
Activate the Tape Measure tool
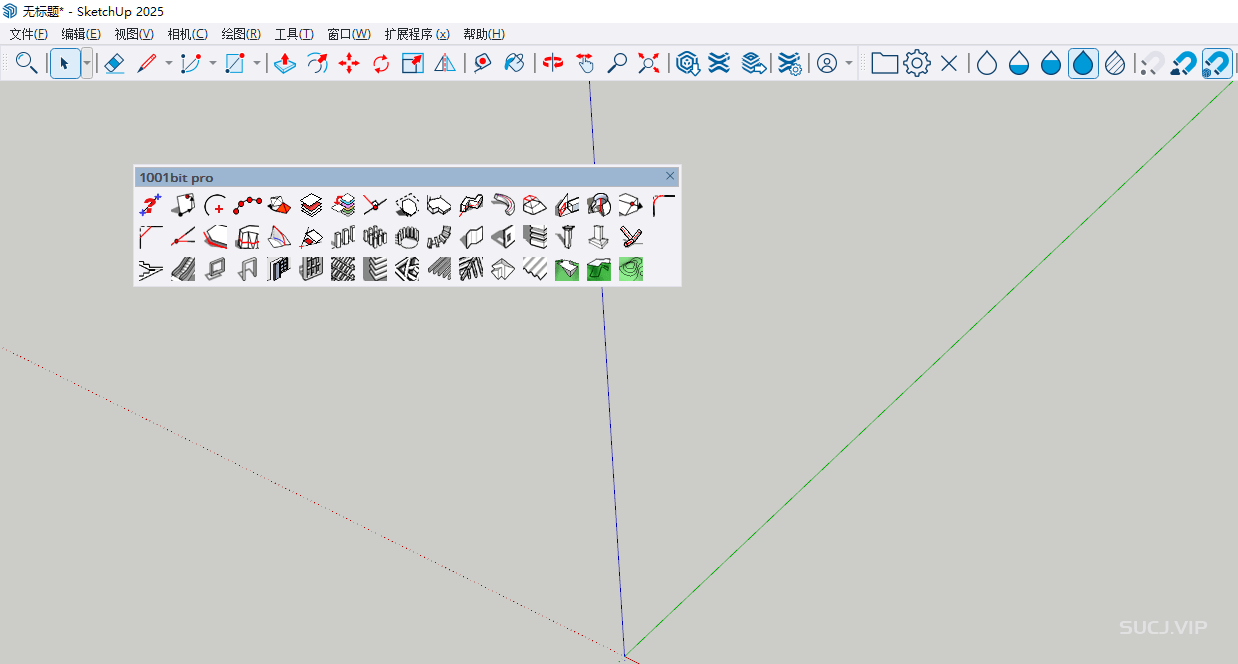(x=483, y=63)
